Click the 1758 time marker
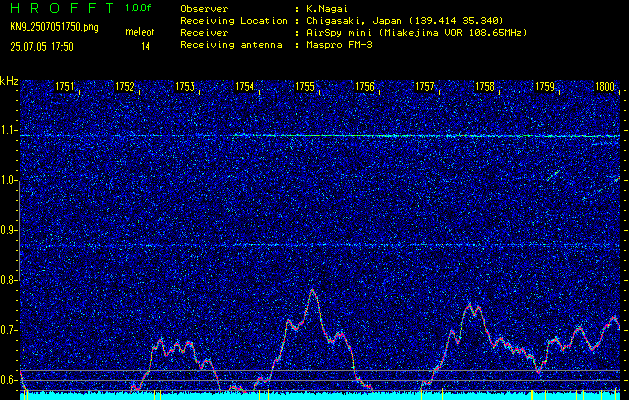 (485, 86)
